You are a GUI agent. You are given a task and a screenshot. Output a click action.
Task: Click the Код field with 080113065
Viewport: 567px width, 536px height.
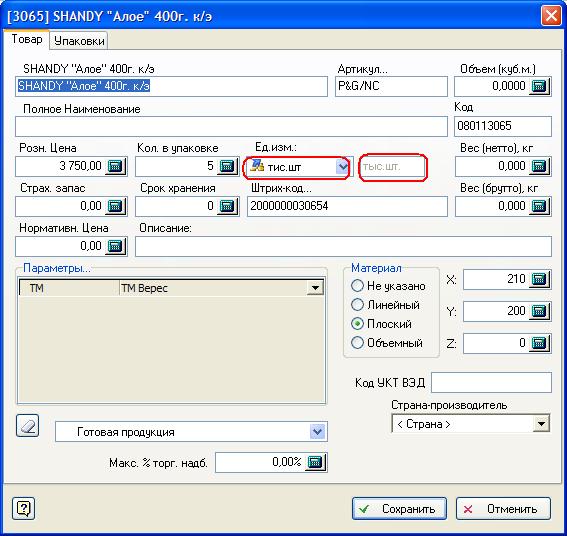click(503, 126)
